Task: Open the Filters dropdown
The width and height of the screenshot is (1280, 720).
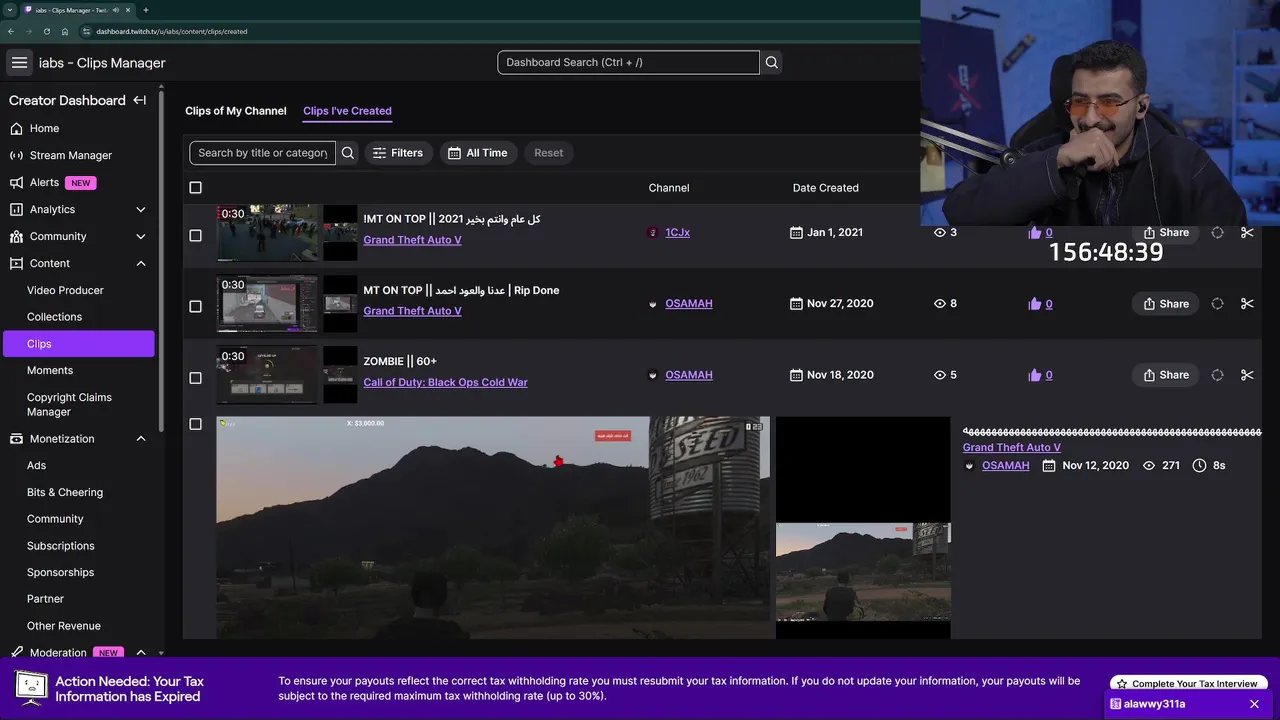Action: click(398, 153)
